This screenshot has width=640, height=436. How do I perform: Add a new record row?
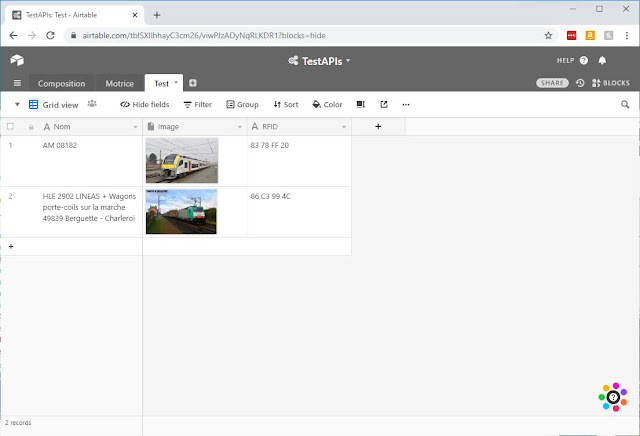11,246
